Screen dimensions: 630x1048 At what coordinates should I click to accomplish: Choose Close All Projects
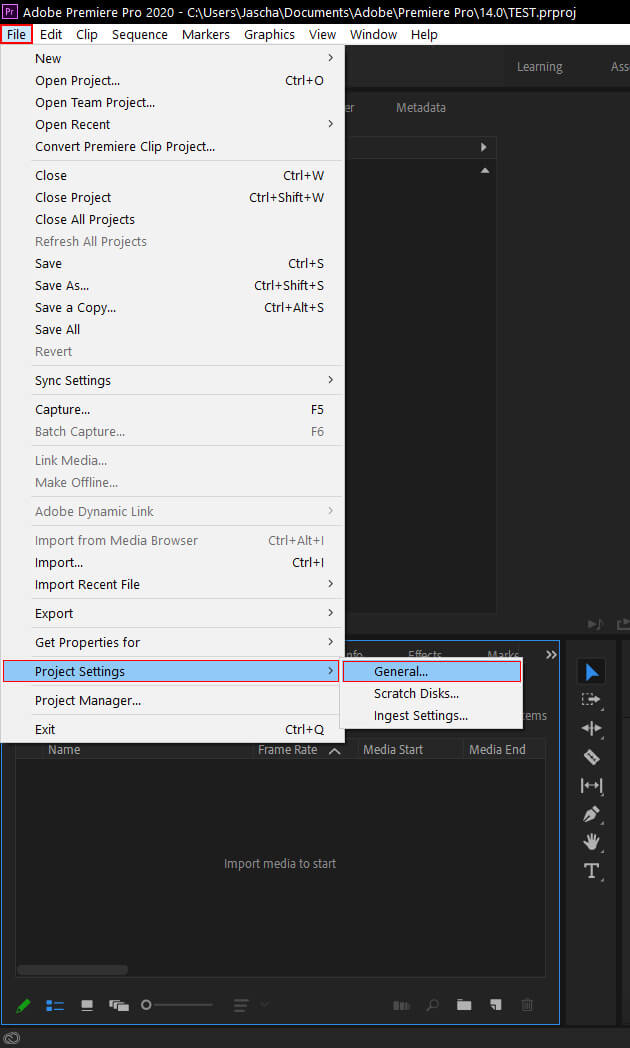click(x=172, y=220)
